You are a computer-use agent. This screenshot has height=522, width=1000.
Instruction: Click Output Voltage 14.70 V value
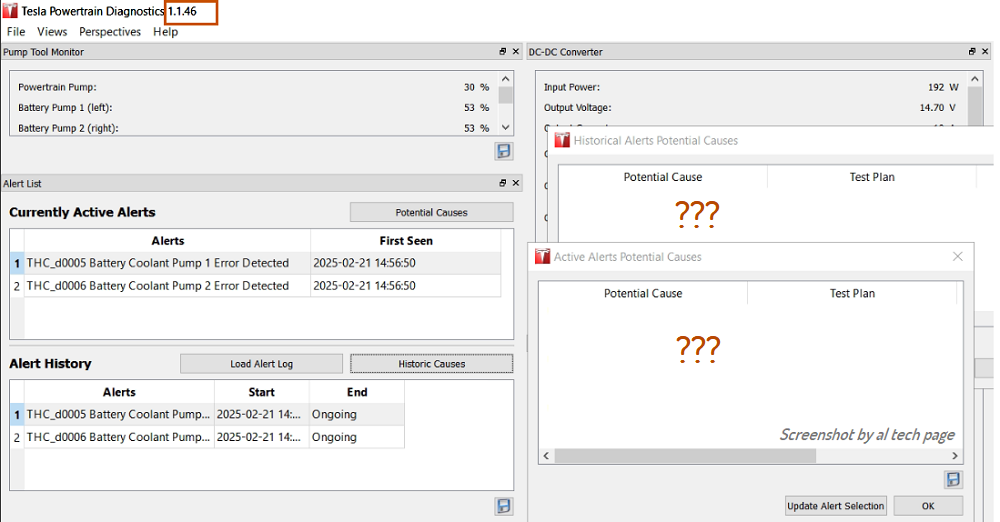(x=938, y=107)
